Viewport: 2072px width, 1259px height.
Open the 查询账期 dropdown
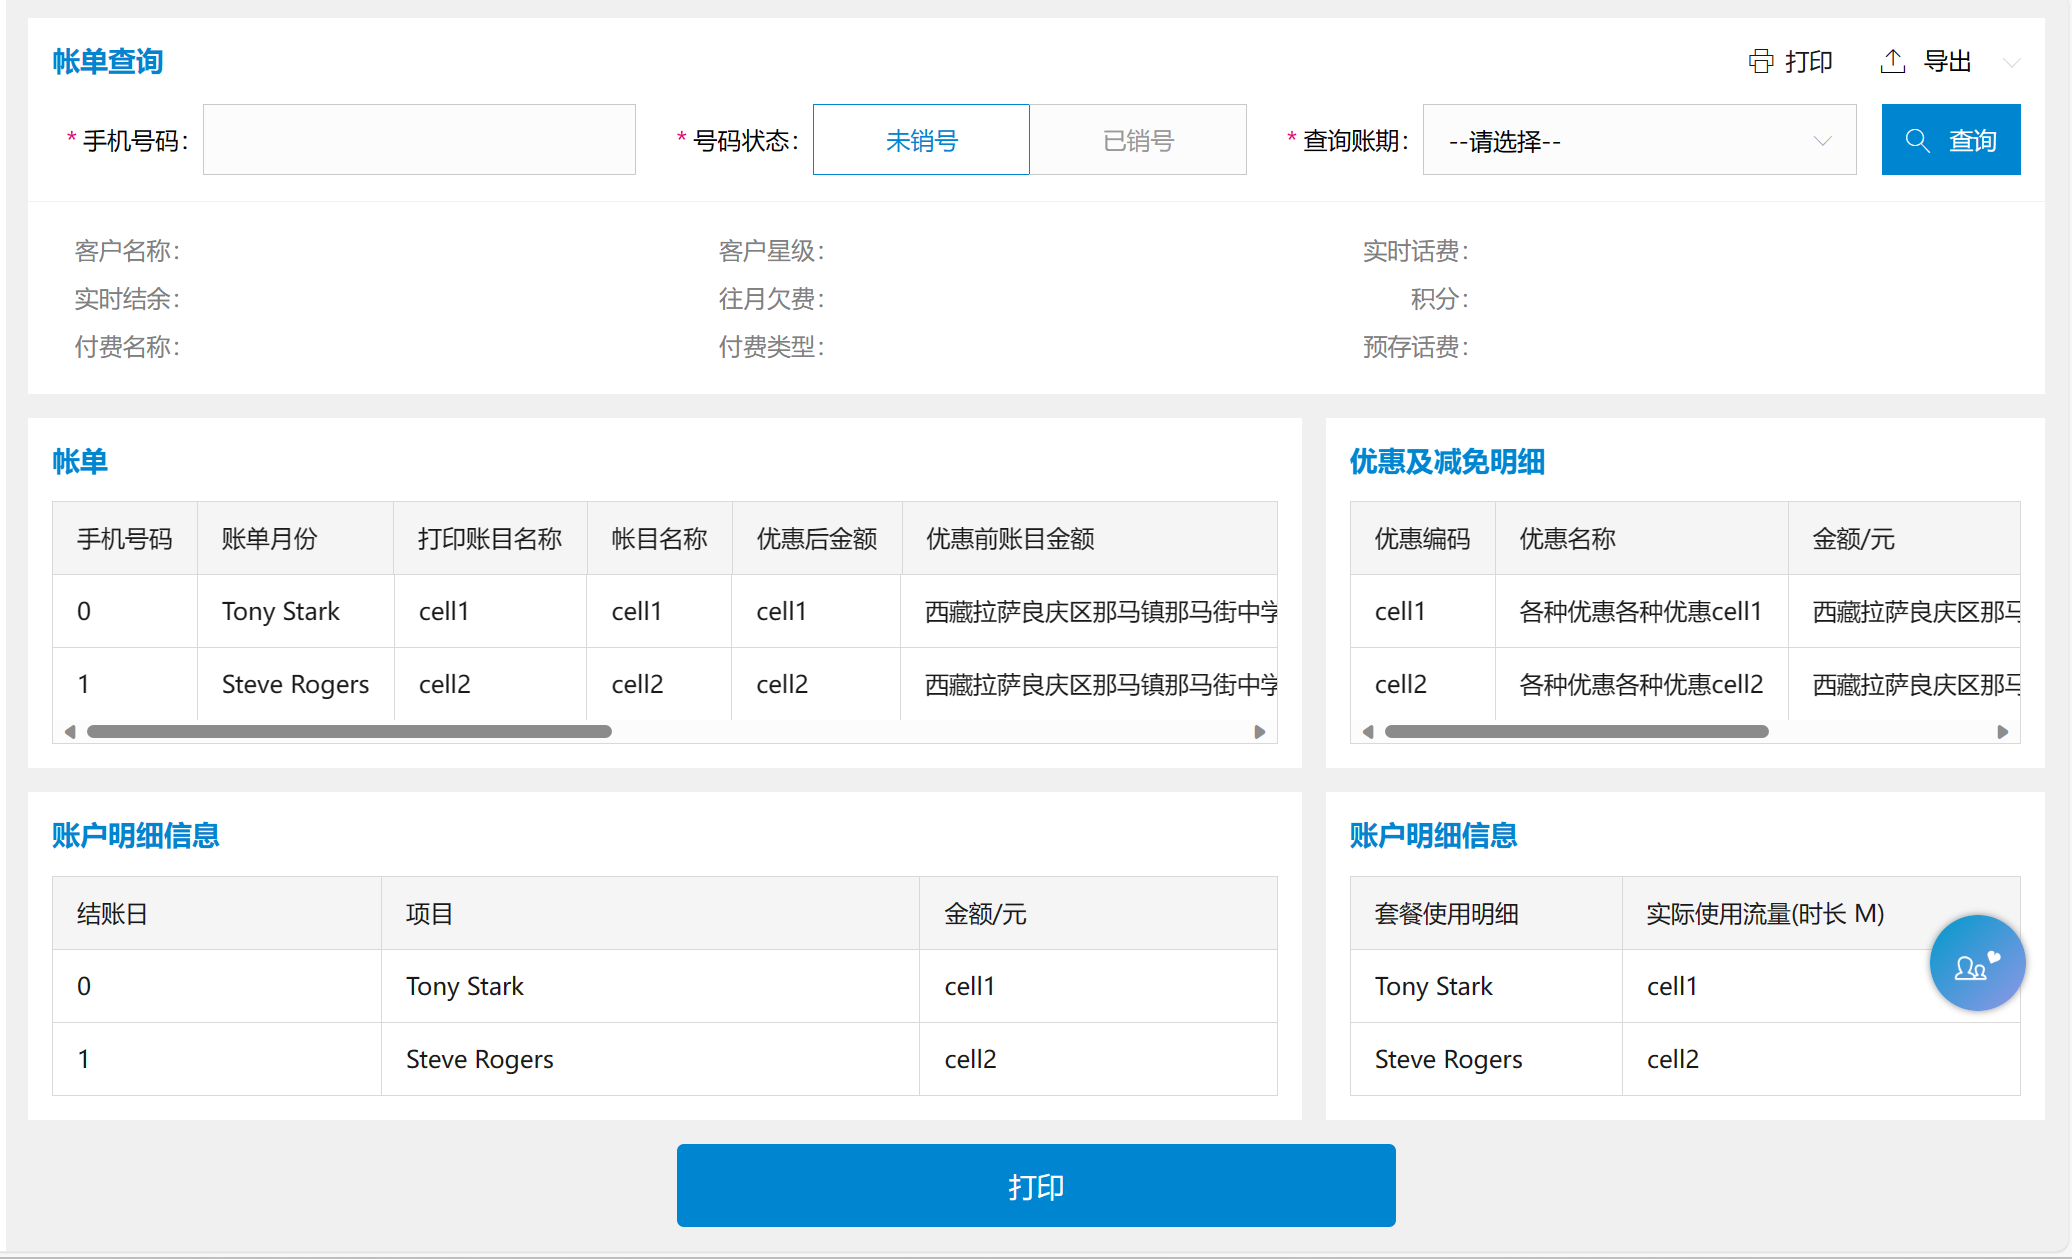[x=1639, y=140]
